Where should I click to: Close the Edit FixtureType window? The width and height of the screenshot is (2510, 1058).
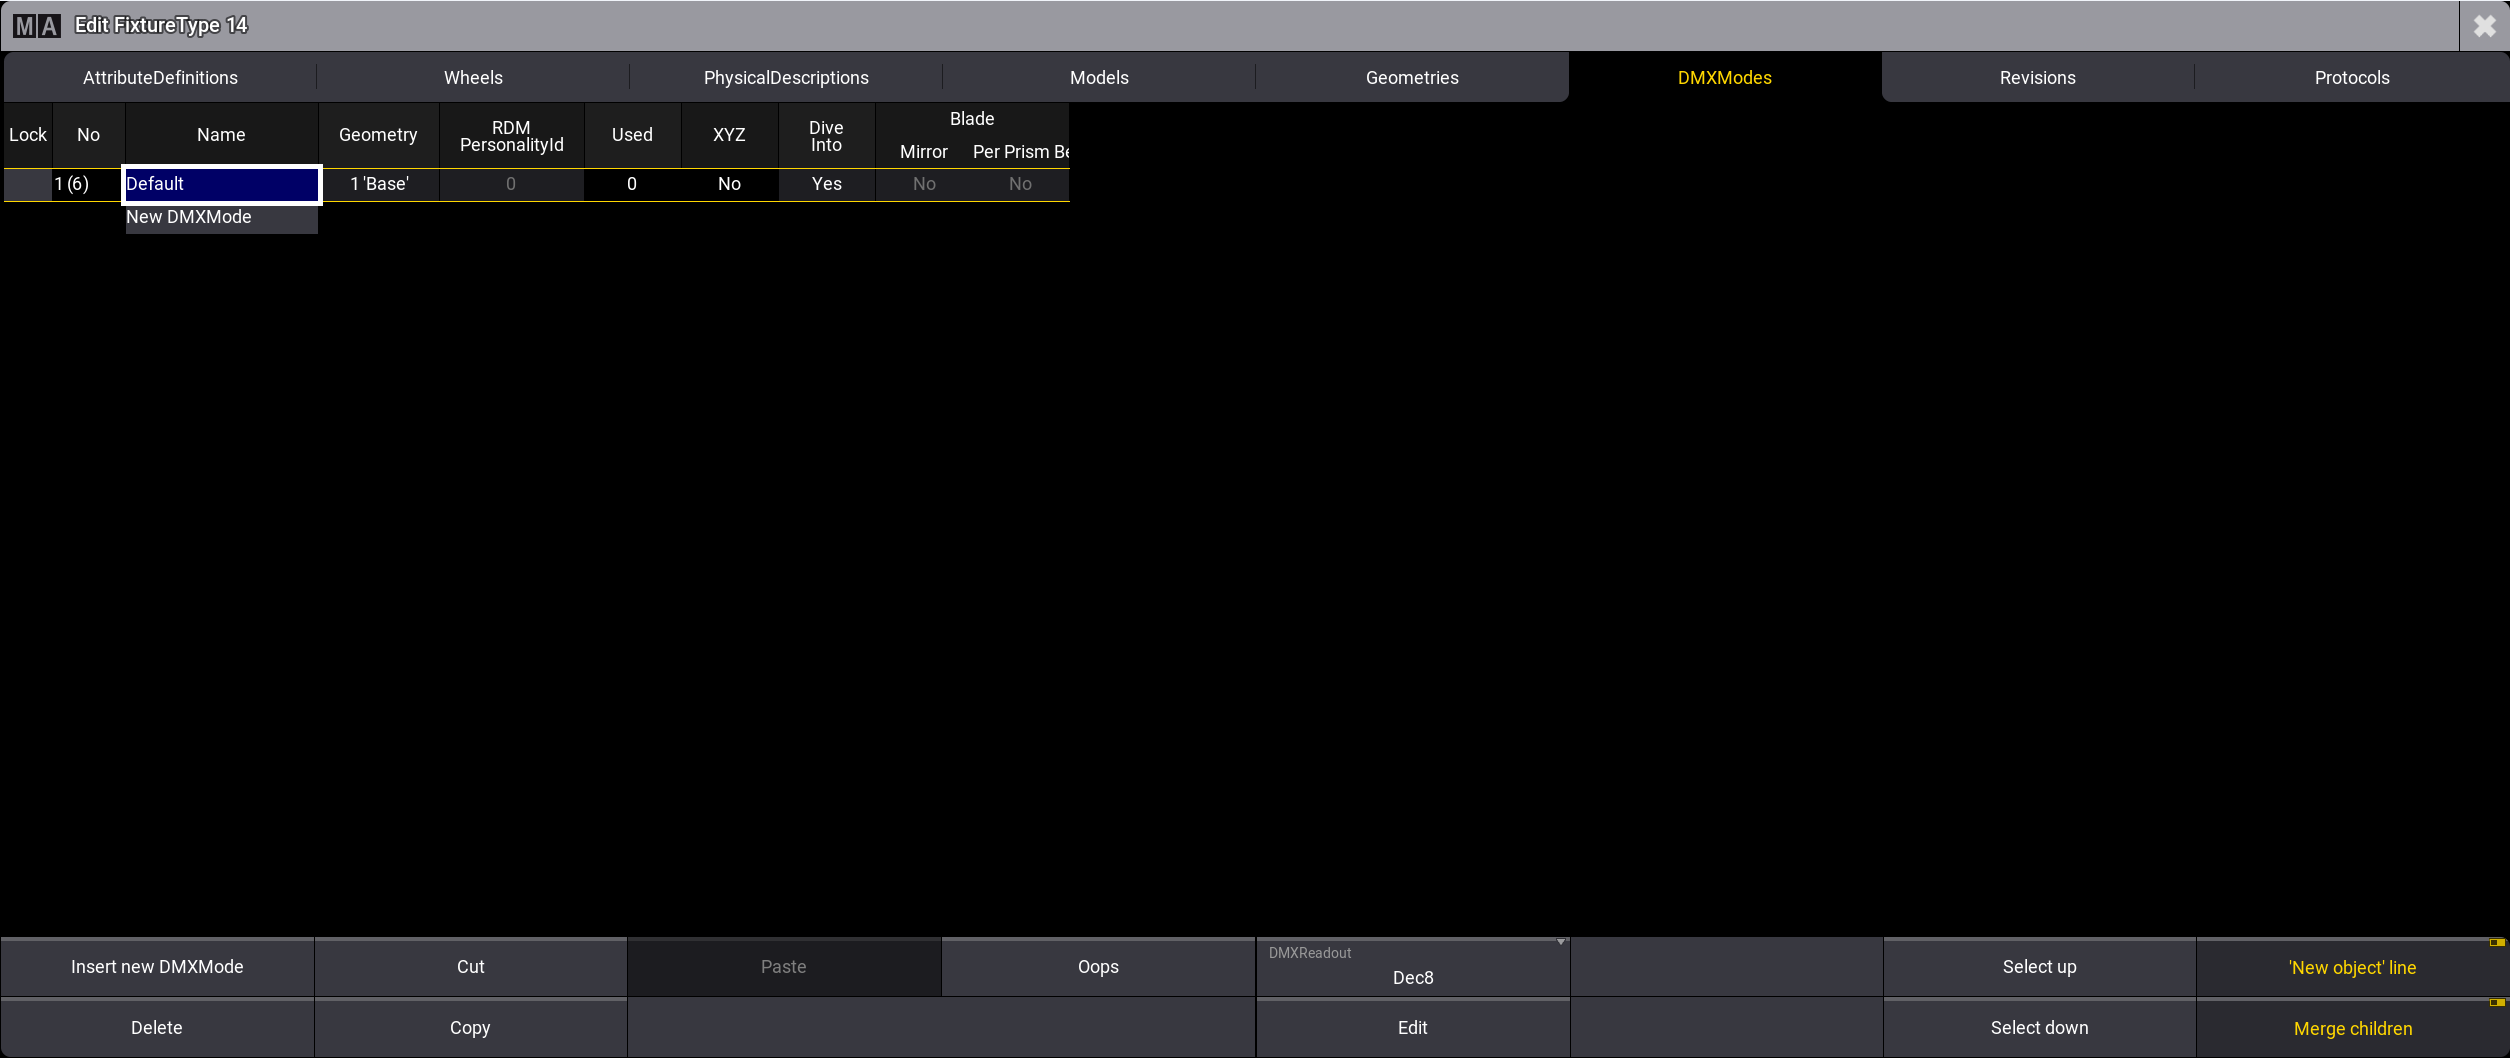[x=2484, y=26]
